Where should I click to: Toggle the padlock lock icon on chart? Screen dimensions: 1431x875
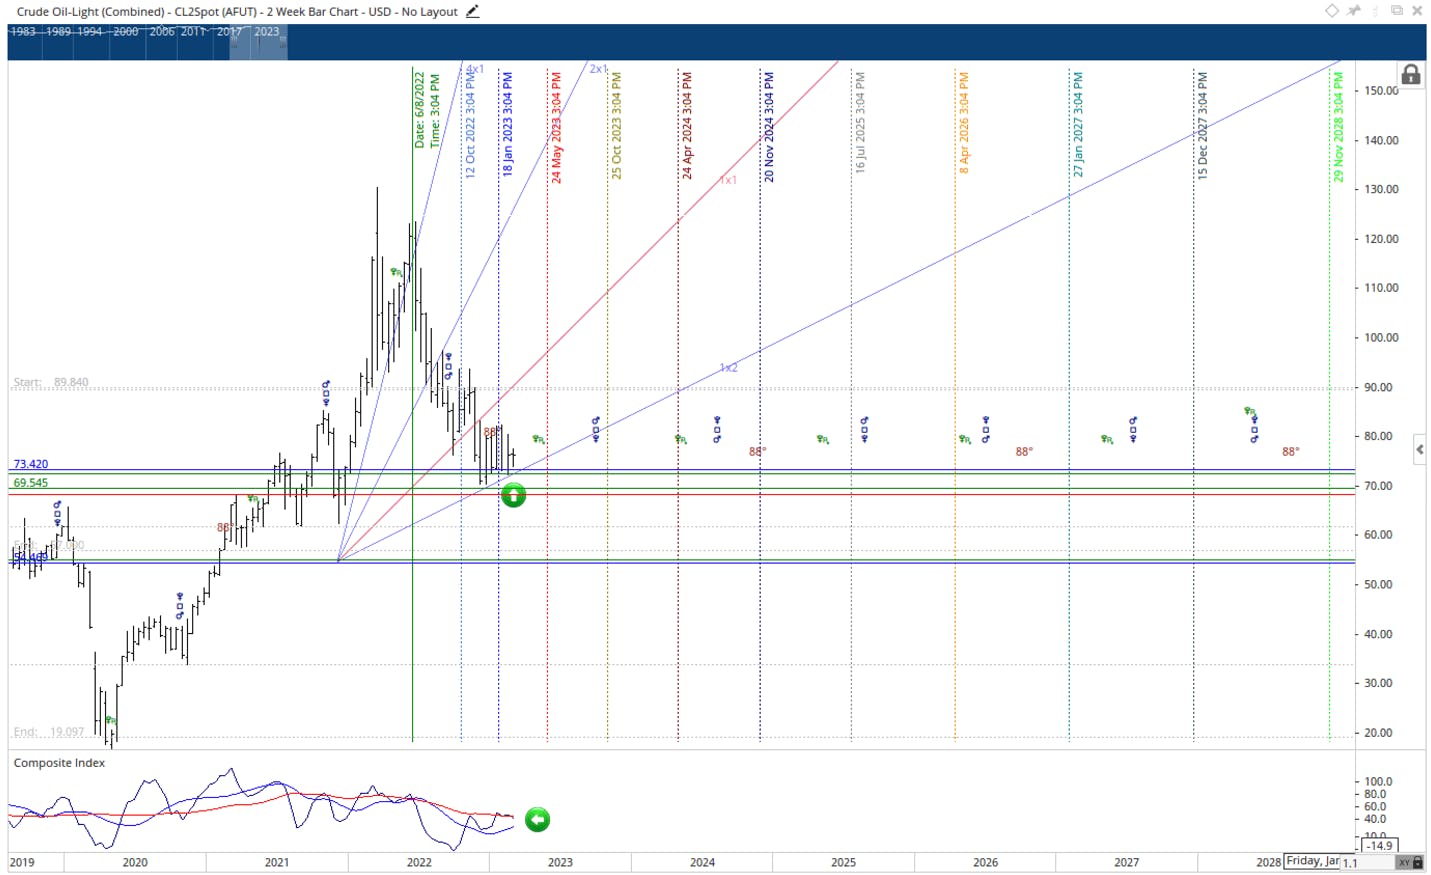coord(1410,75)
